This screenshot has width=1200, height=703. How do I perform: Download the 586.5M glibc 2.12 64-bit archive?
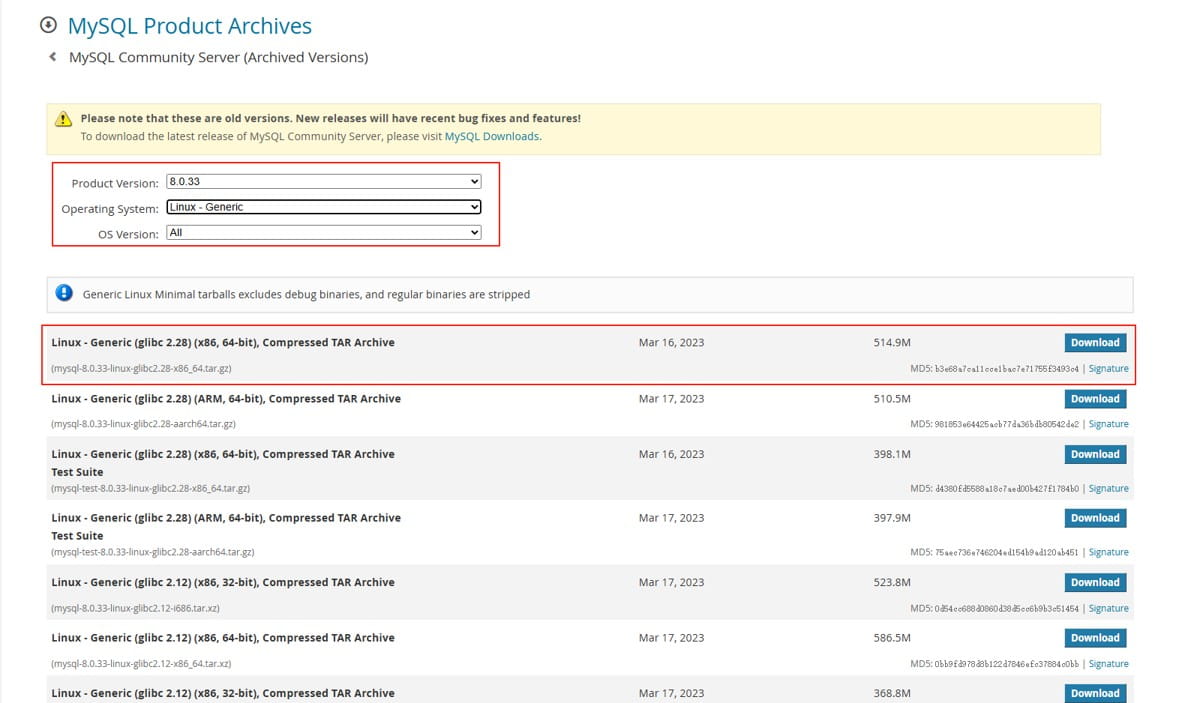(x=1095, y=638)
